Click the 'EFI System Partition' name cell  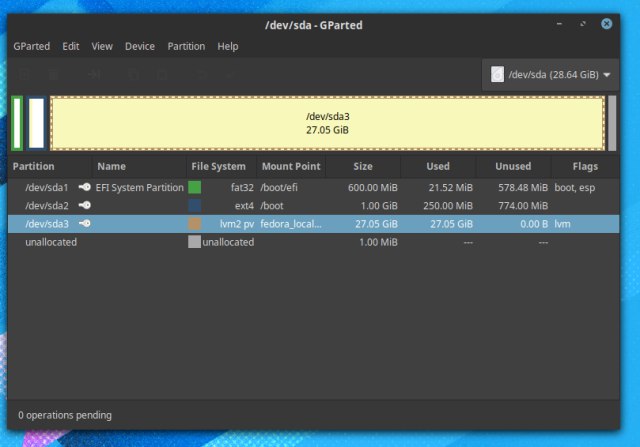click(140, 187)
